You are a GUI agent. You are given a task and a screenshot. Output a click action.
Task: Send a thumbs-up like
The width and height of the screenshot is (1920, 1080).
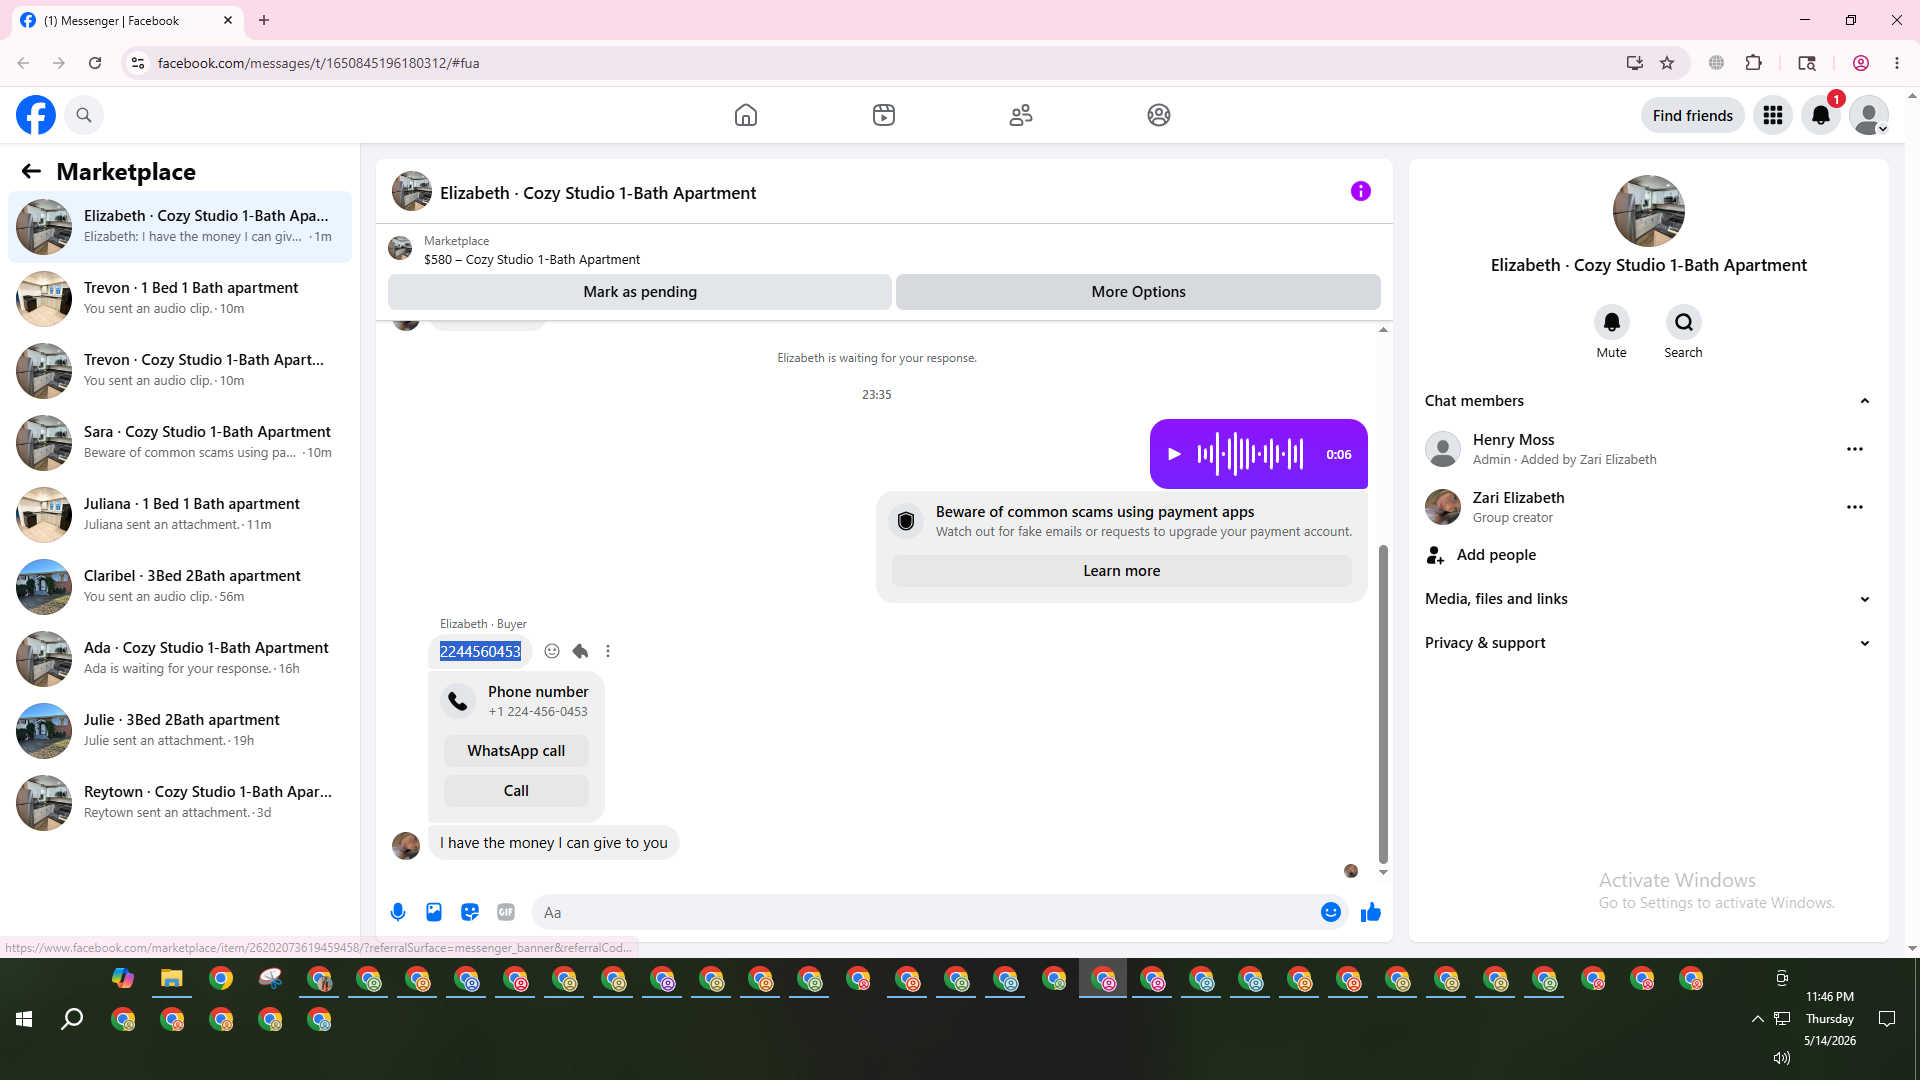1371,912
